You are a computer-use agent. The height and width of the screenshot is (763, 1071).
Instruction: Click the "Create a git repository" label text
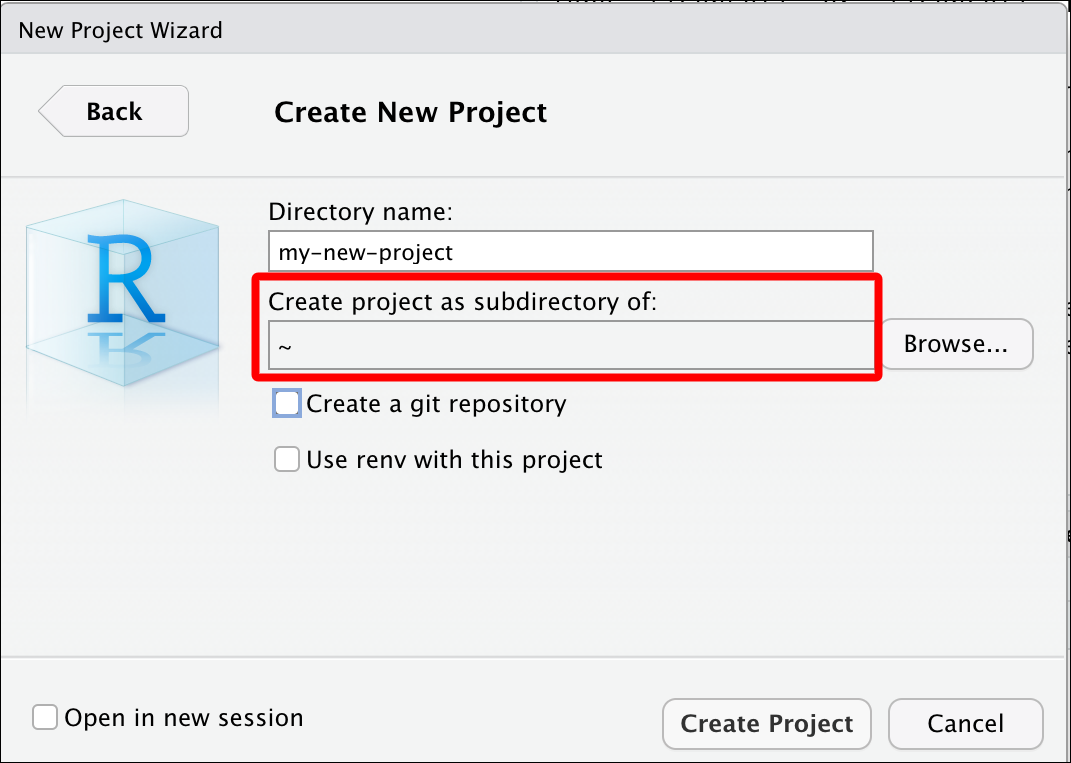click(436, 404)
